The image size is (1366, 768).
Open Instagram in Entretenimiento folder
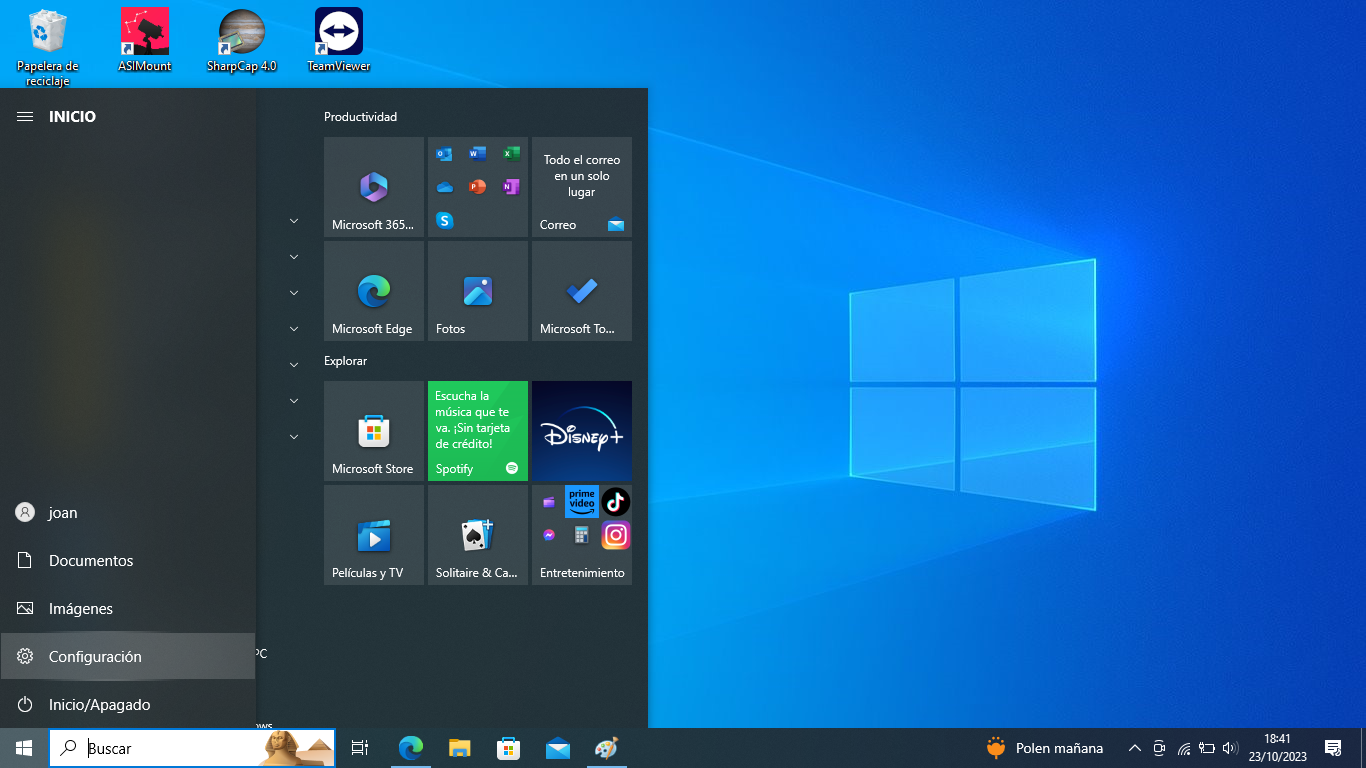615,535
